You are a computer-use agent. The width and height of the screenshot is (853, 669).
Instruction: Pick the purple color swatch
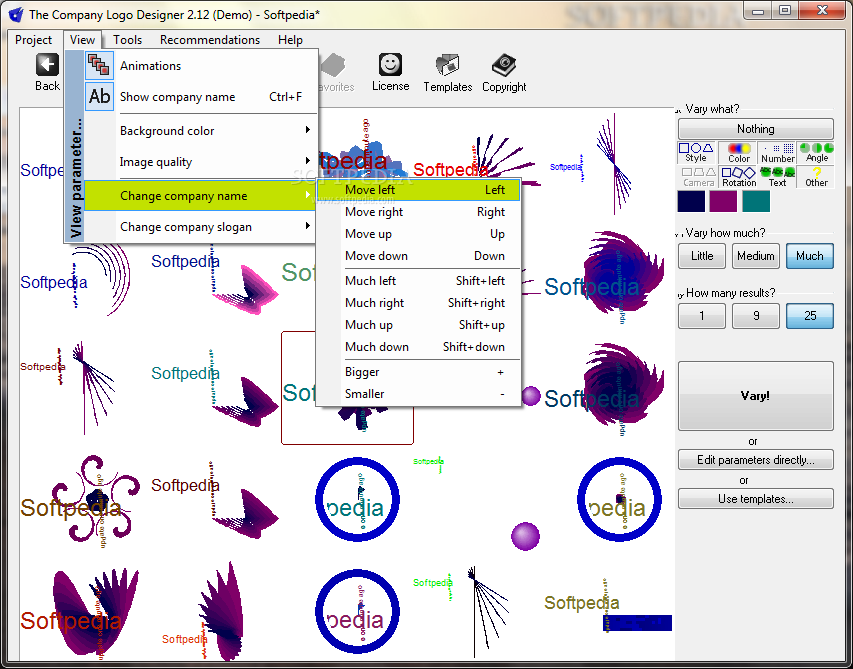tap(724, 202)
